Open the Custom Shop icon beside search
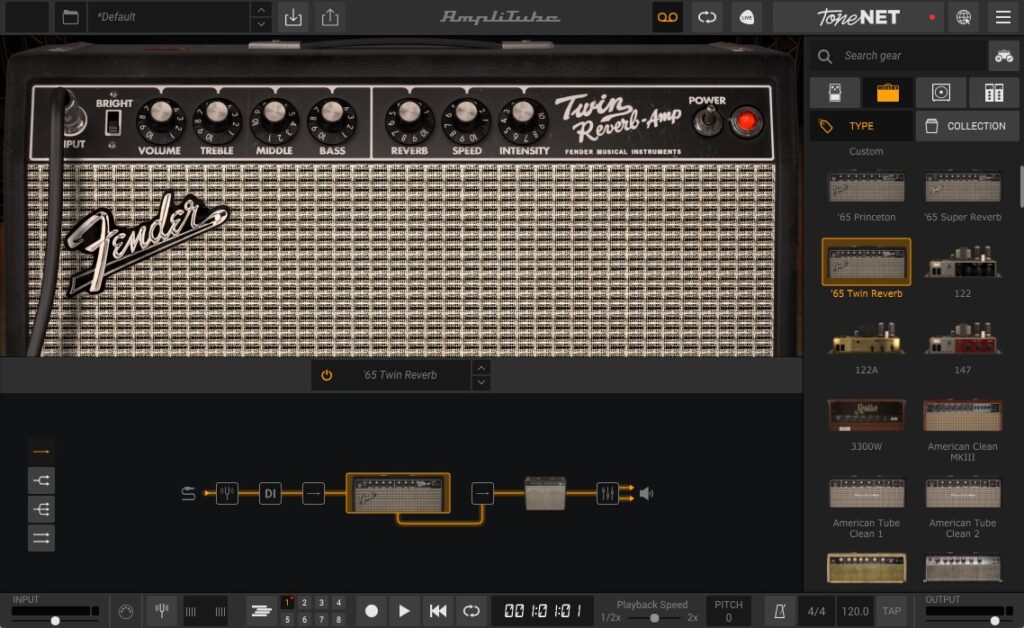 (1004, 56)
